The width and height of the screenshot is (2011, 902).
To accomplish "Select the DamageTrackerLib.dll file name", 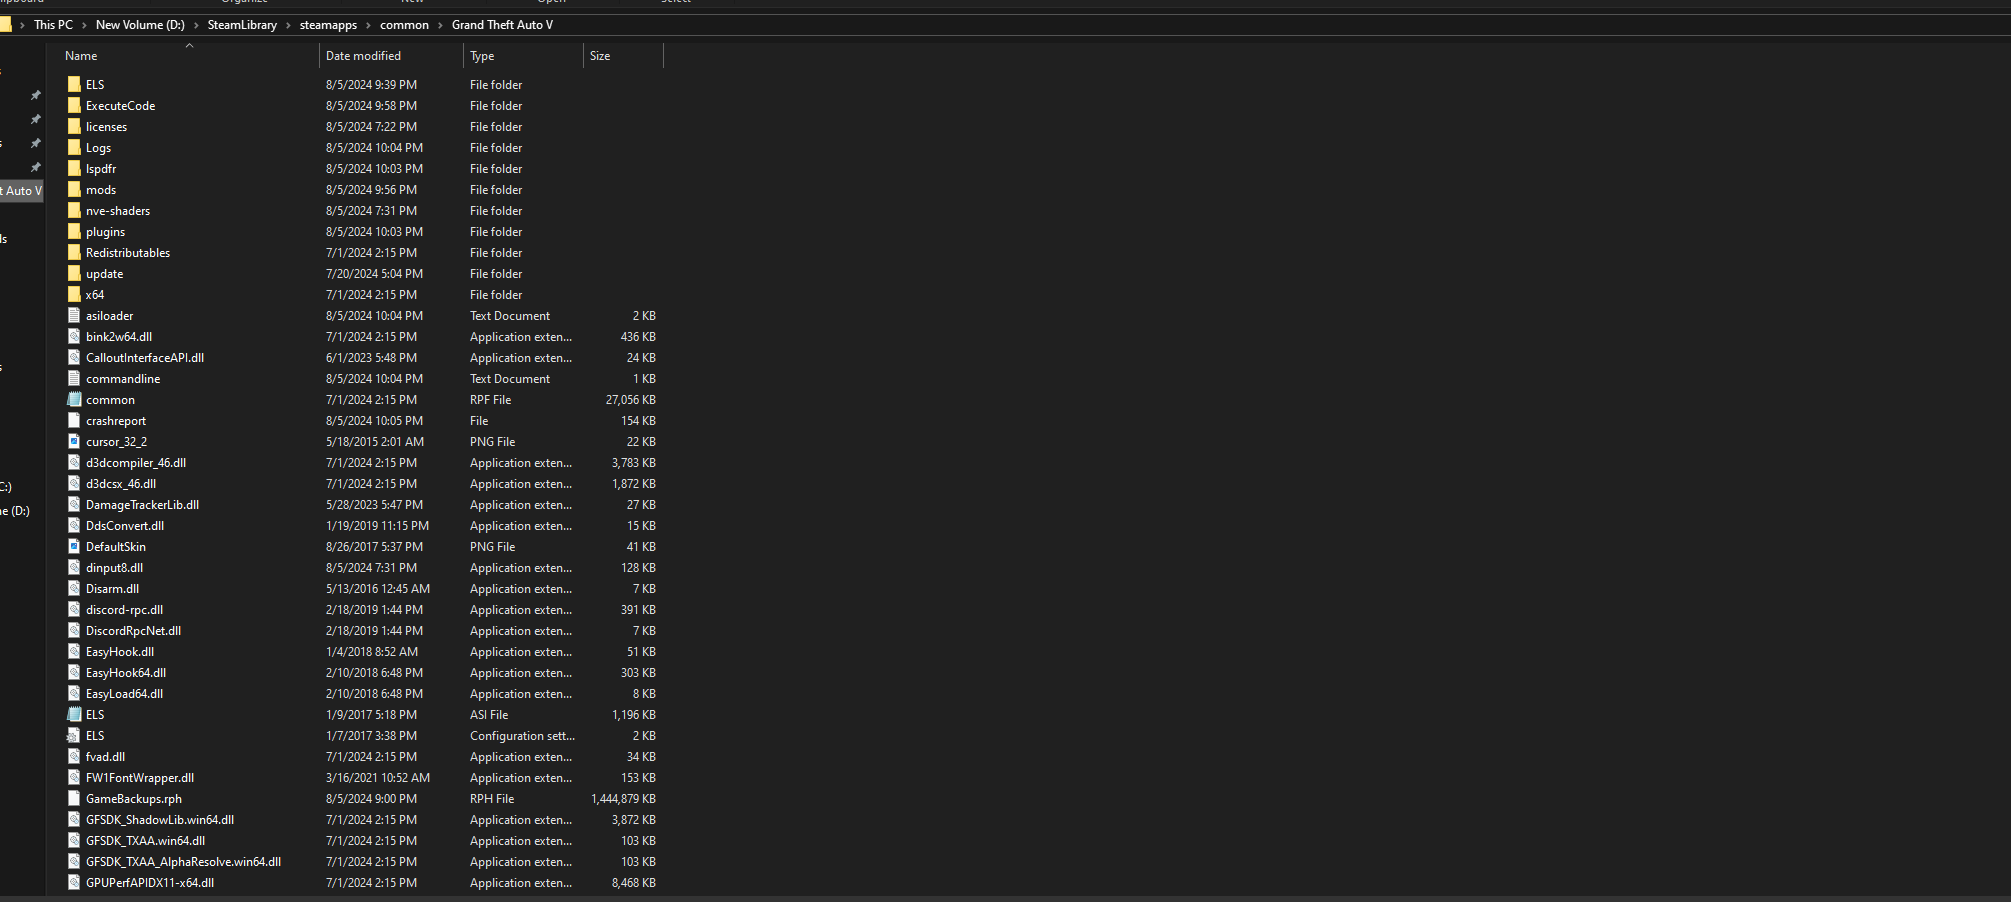I will click(142, 504).
